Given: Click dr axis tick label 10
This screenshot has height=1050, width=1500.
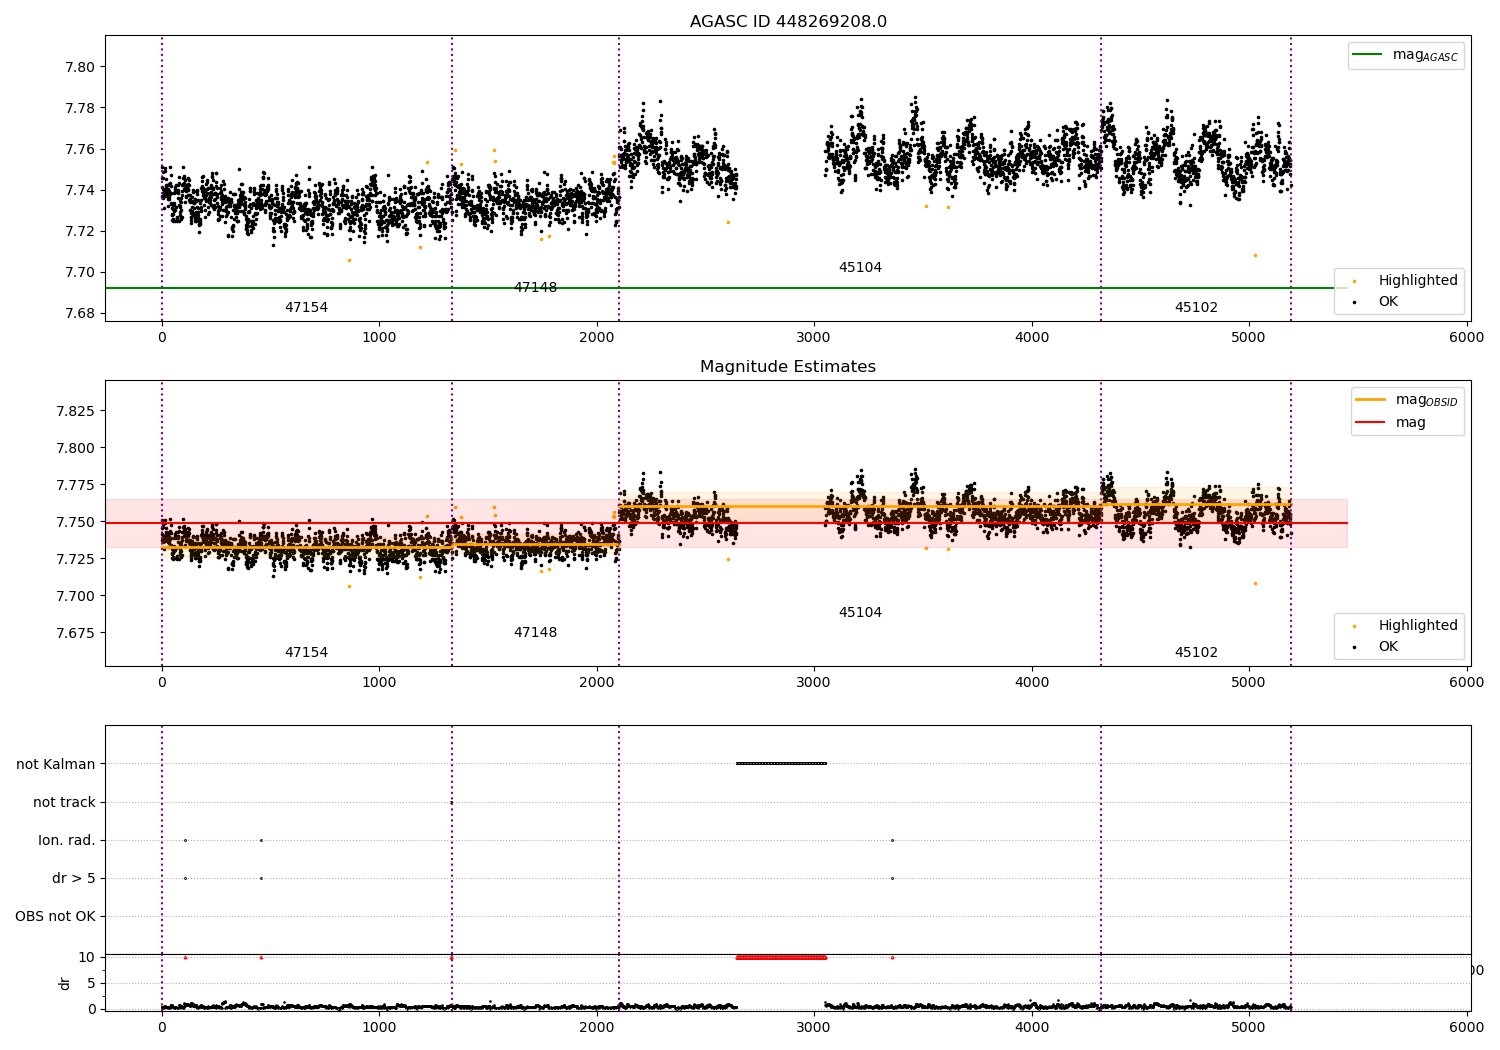Looking at the screenshot, I should tap(87, 957).
